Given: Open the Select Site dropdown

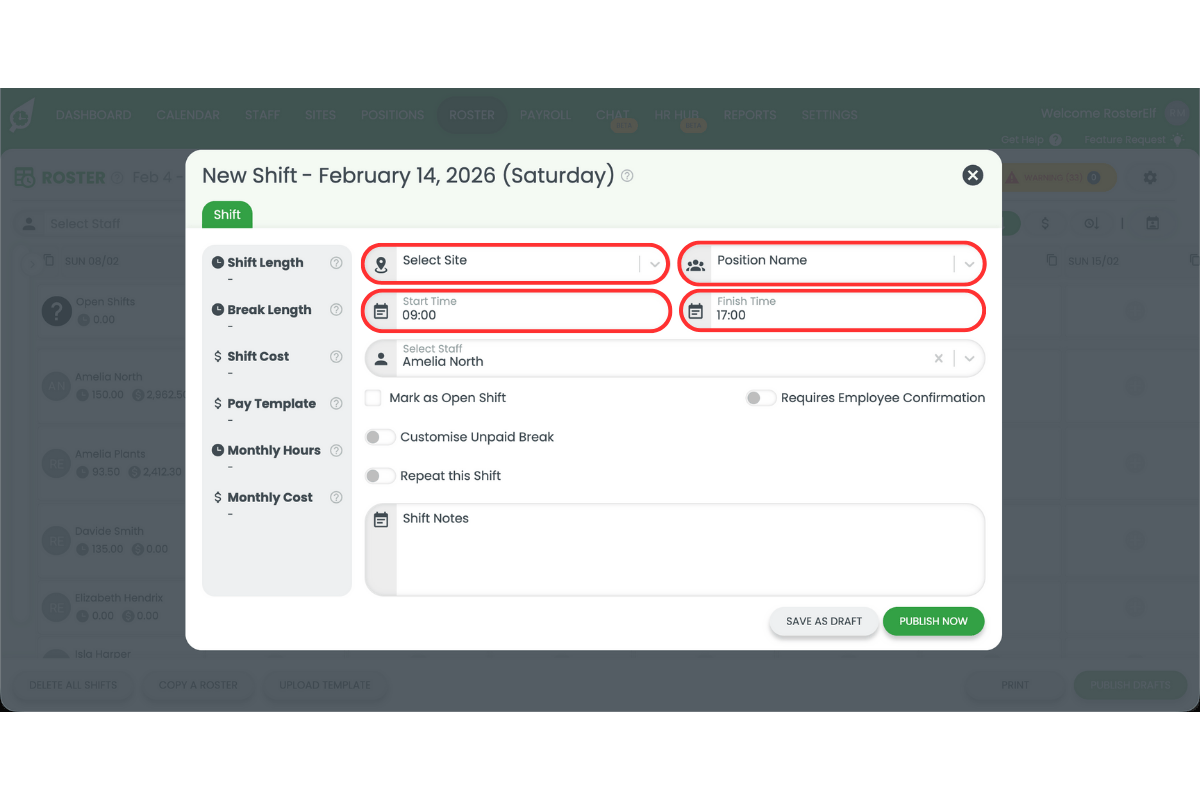Looking at the screenshot, I should [x=654, y=265].
